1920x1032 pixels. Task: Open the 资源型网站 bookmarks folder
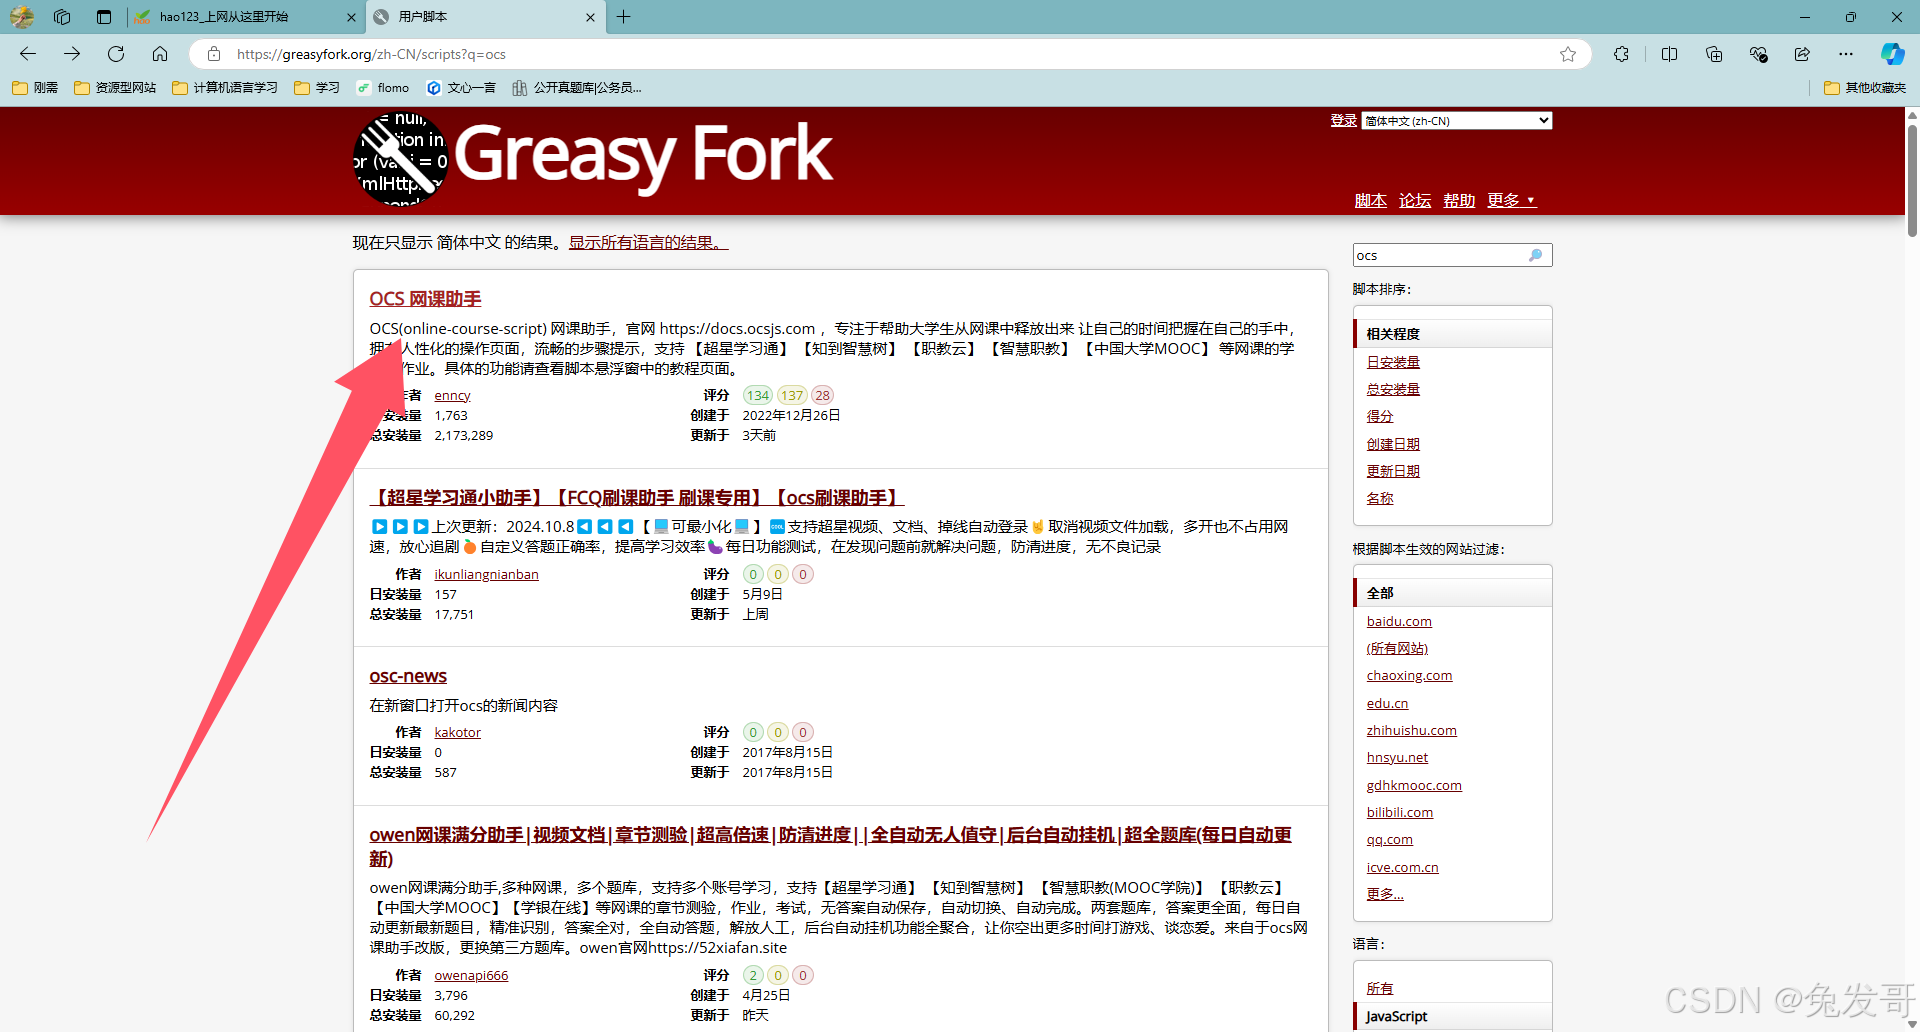(115, 88)
